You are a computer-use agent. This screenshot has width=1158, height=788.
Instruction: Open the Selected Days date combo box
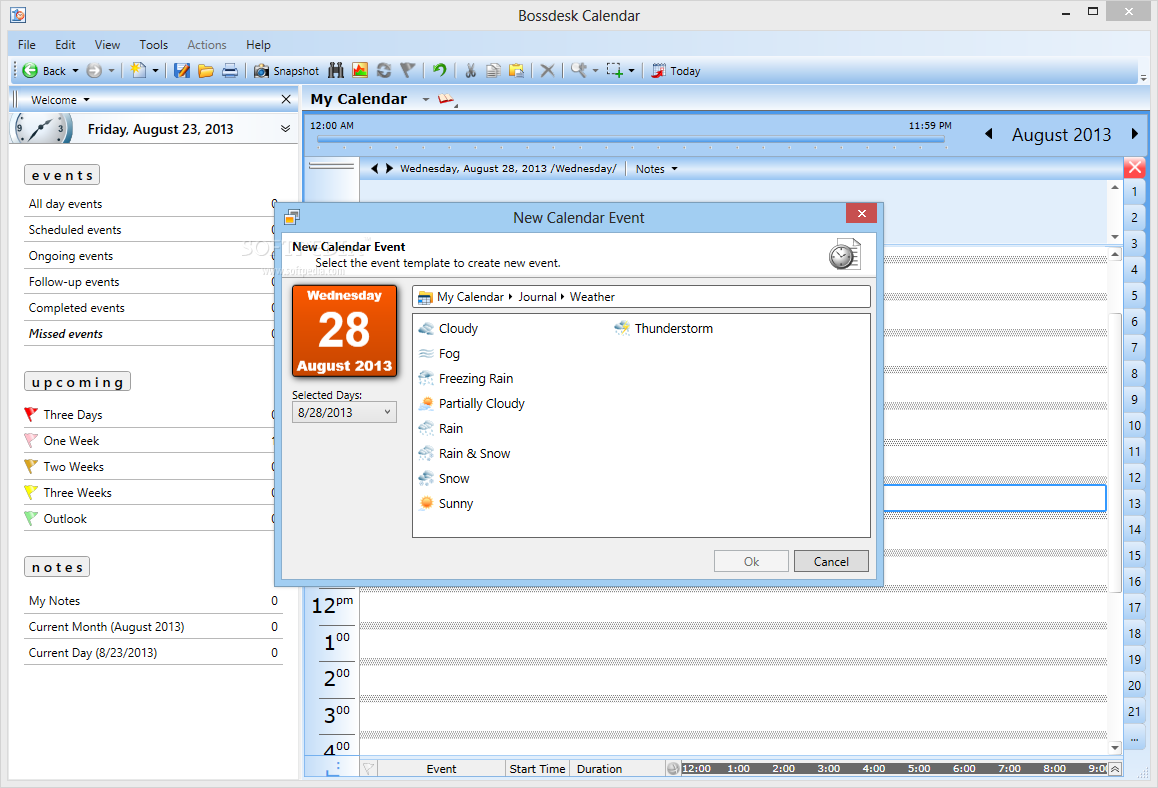[344, 412]
